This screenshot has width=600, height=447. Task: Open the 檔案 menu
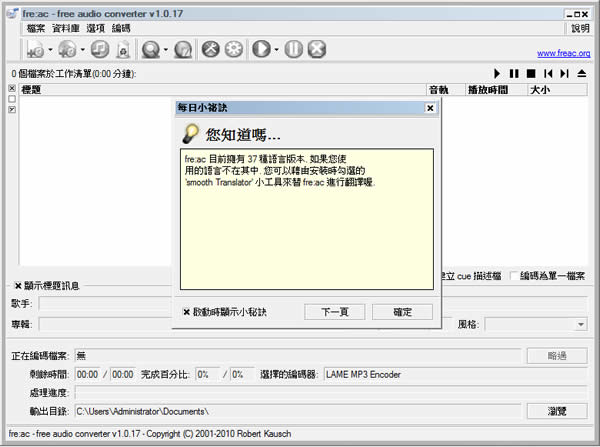(36, 28)
